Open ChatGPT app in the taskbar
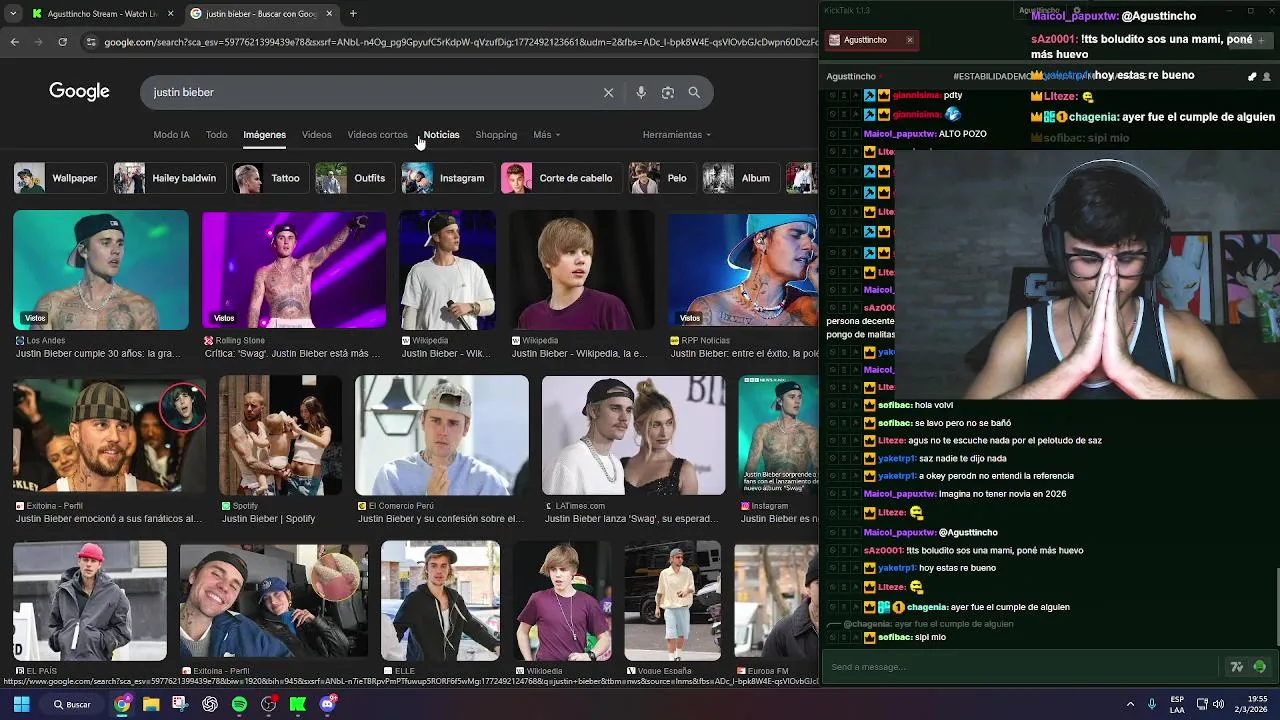Image resolution: width=1280 pixels, height=720 pixels. coord(209,704)
